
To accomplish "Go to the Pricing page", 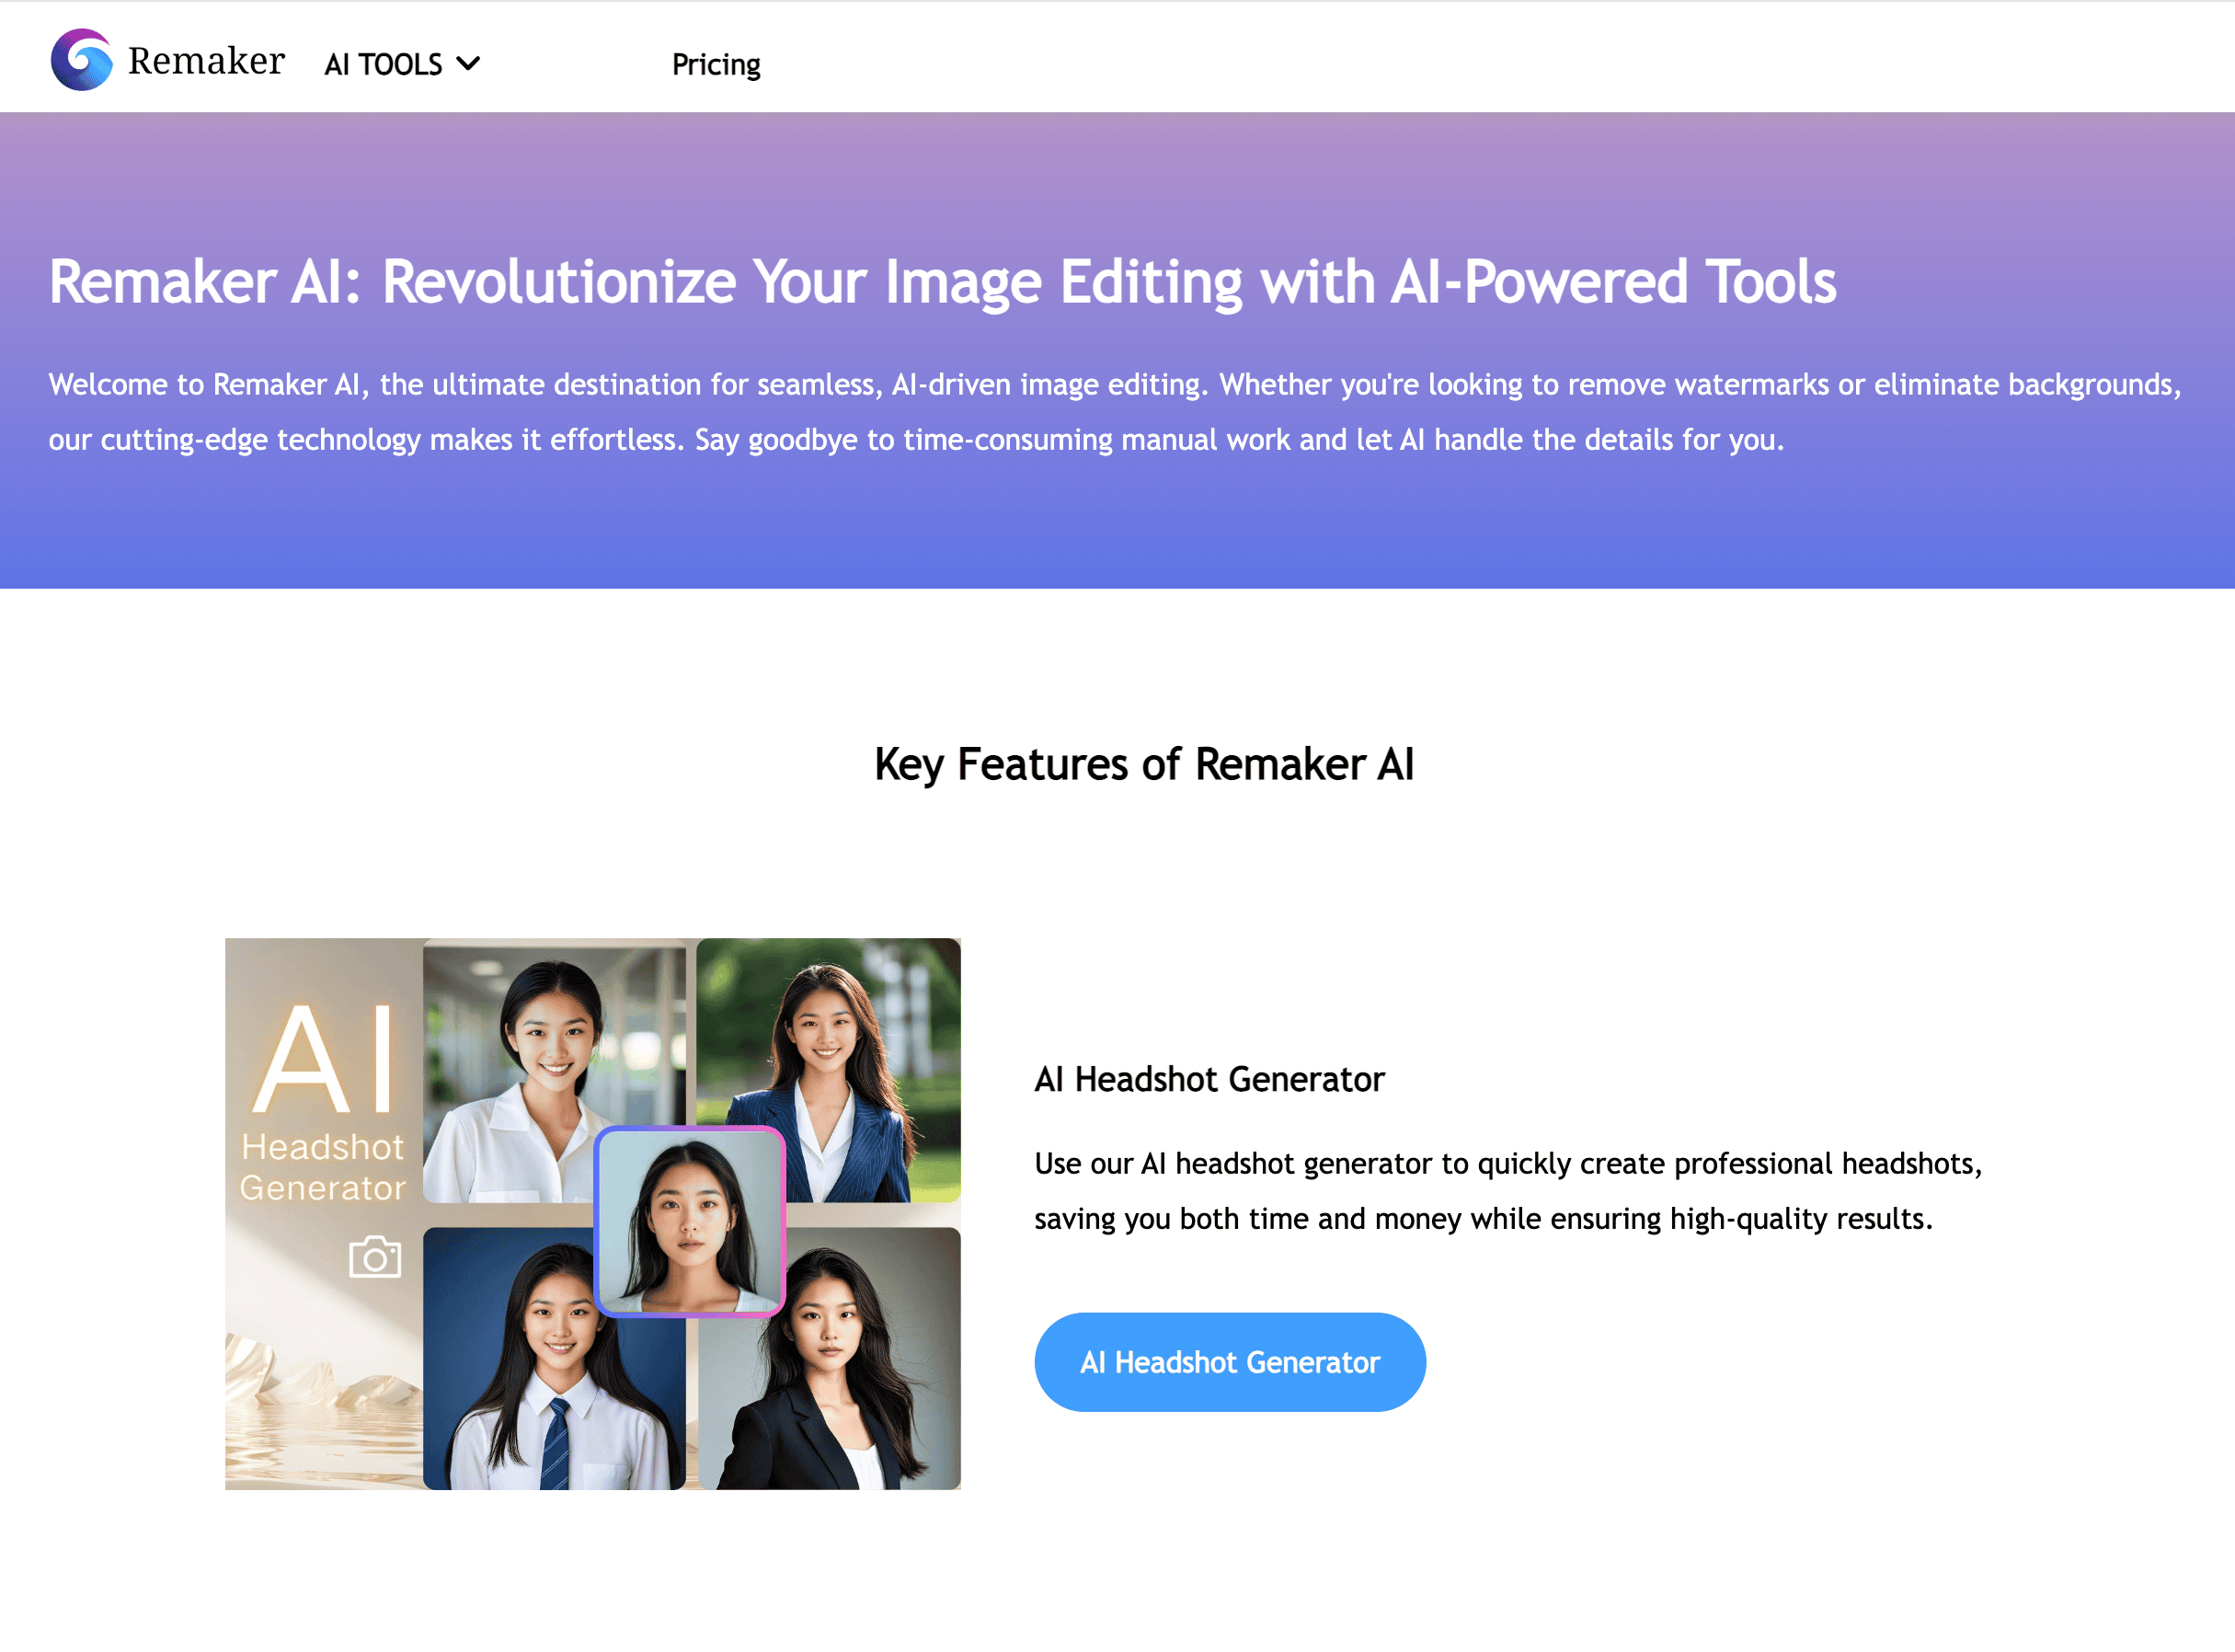I will point(716,65).
